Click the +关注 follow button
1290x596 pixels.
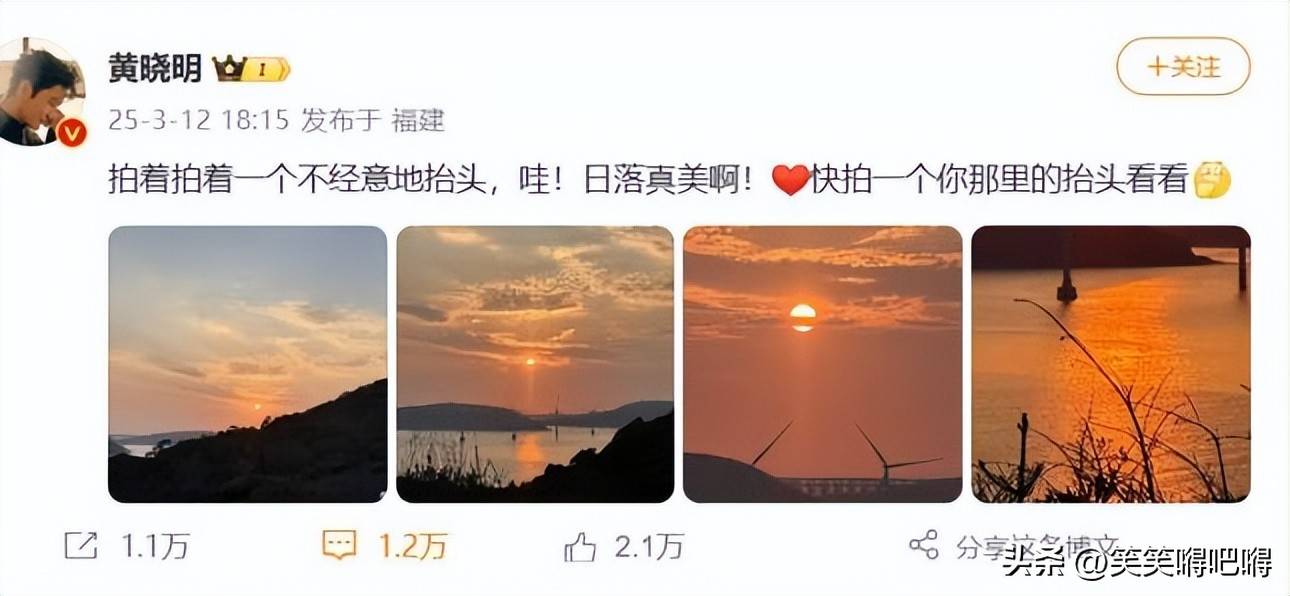tap(1183, 67)
